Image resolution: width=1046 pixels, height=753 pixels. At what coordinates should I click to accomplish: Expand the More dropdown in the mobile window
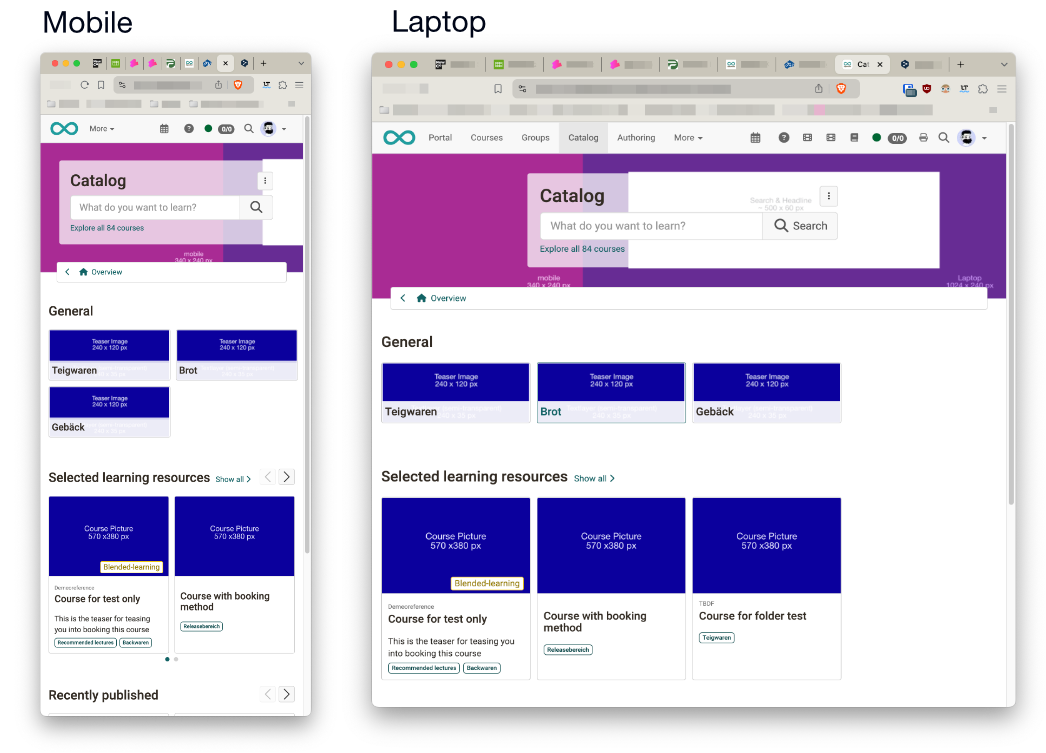click(101, 129)
